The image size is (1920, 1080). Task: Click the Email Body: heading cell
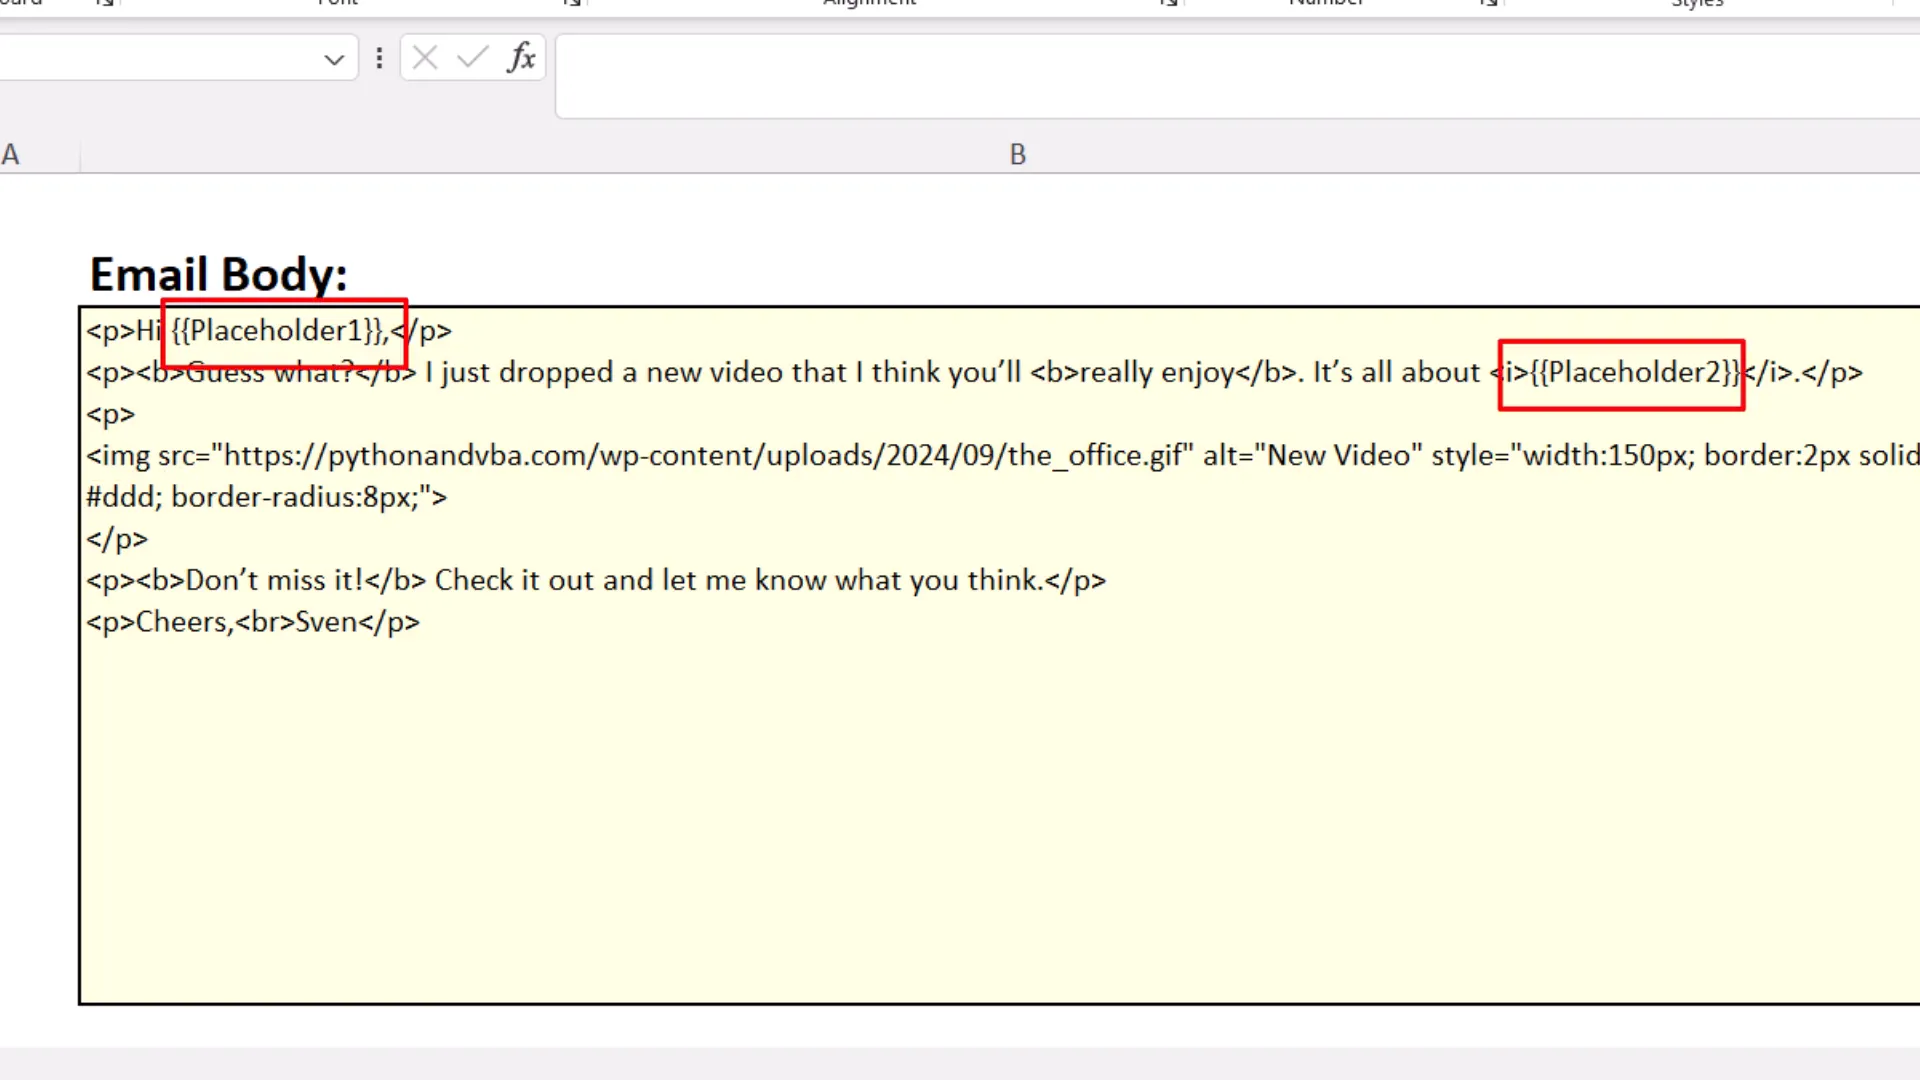pos(218,273)
